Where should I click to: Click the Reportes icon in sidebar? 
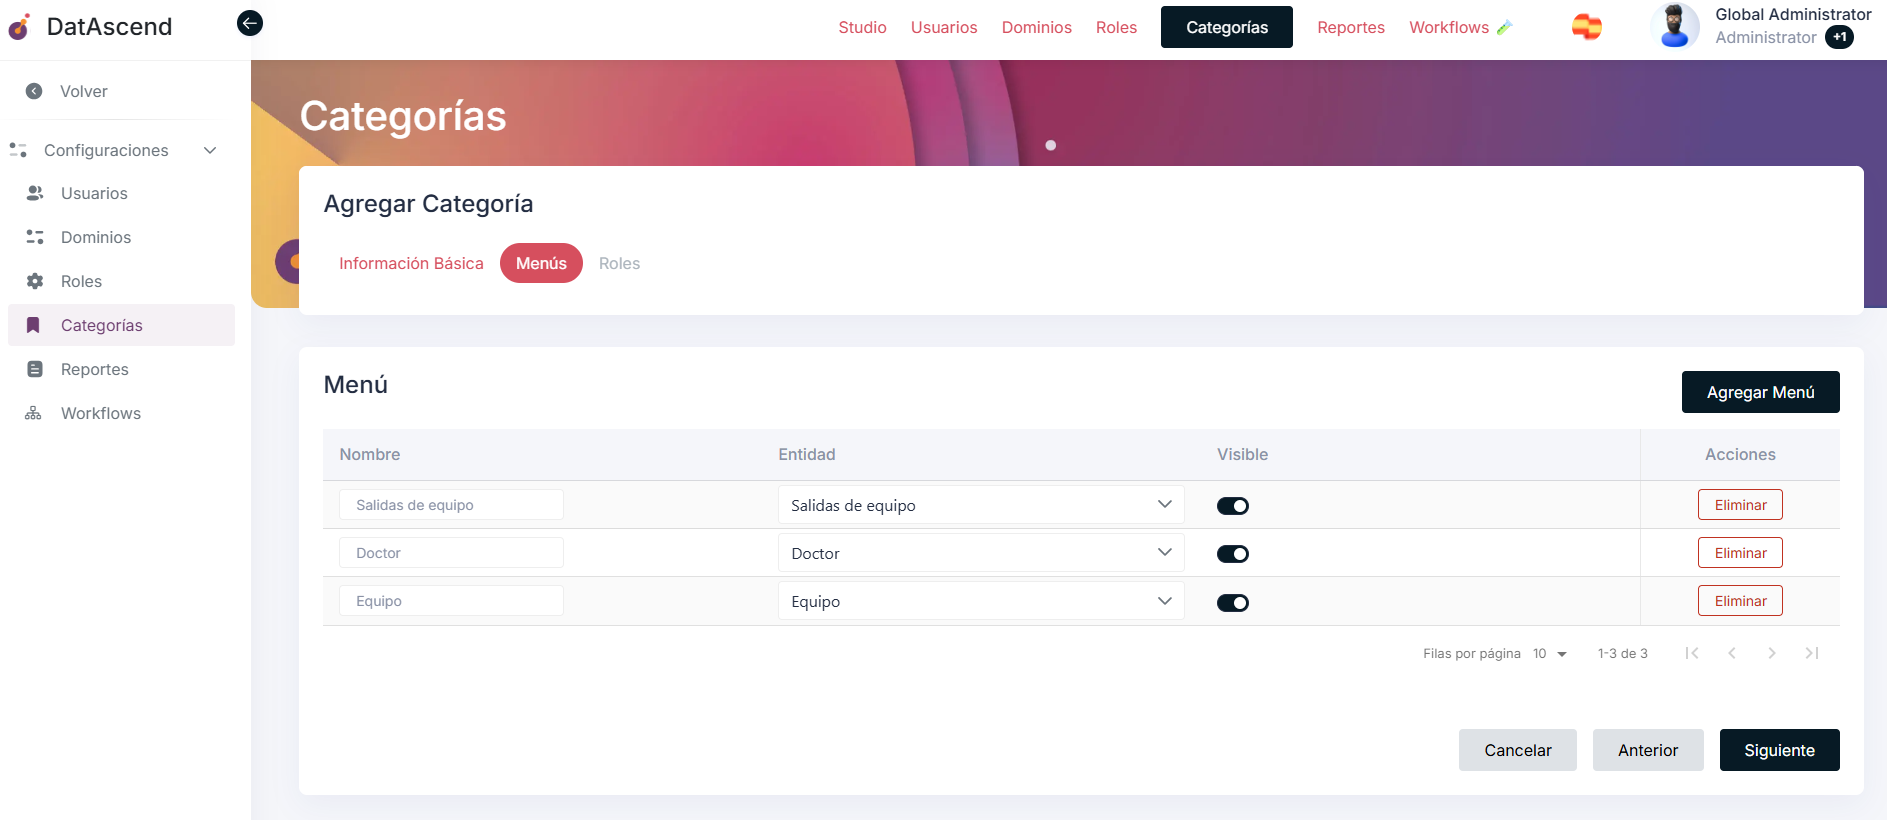(x=35, y=369)
